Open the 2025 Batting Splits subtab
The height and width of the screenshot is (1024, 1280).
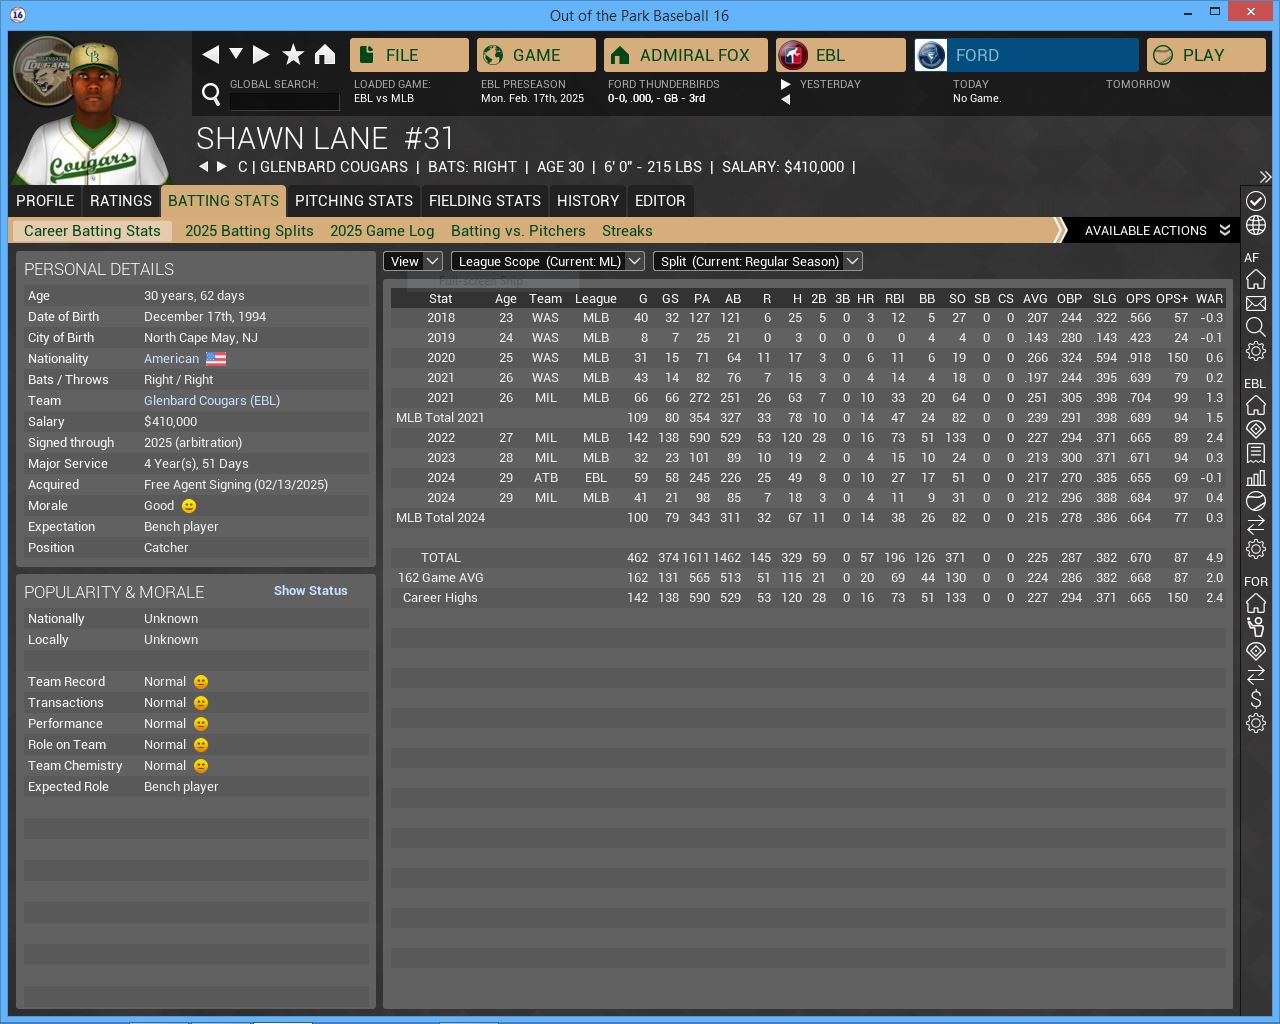coord(249,231)
